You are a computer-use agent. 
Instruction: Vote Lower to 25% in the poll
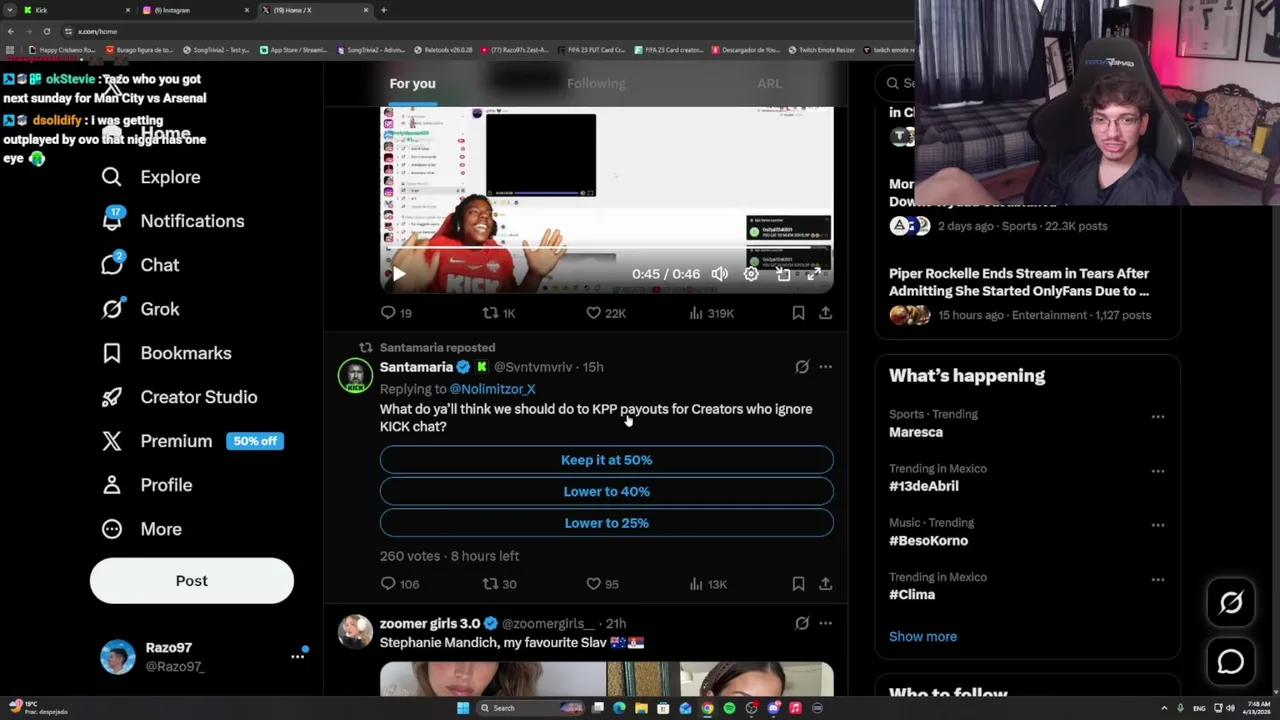(606, 523)
